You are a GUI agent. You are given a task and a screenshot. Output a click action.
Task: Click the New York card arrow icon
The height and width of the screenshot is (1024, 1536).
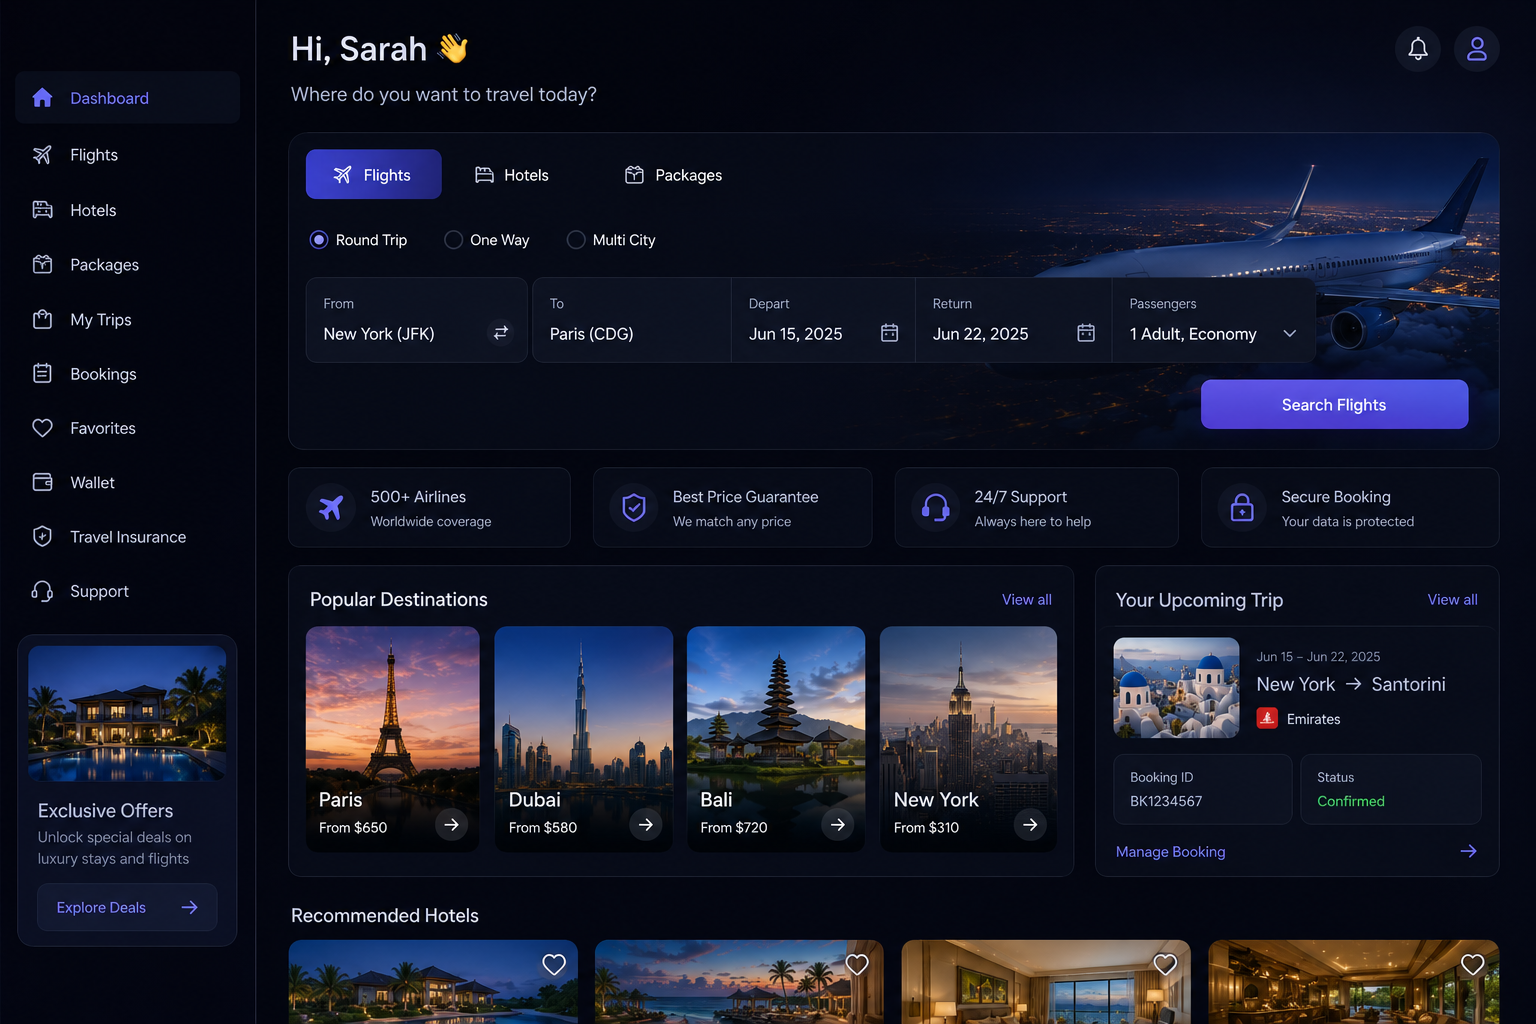tap(1030, 825)
